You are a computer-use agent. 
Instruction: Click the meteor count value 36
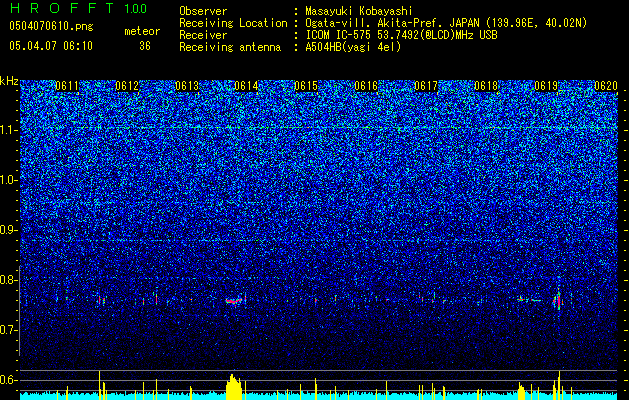pos(145,46)
